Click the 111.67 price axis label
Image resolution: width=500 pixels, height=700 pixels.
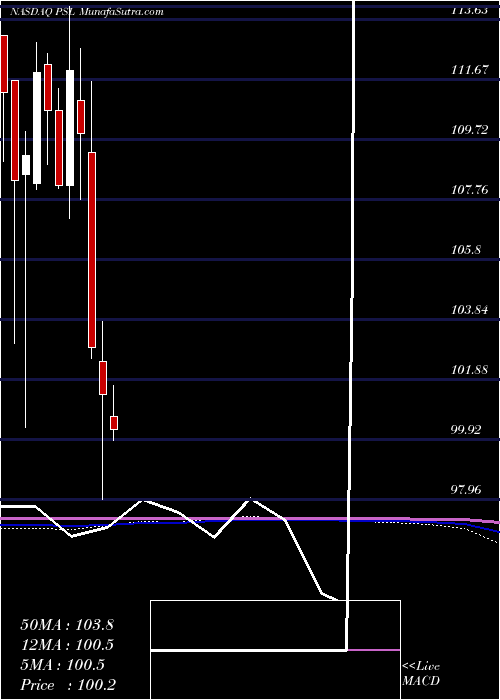click(x=470, y=70)
